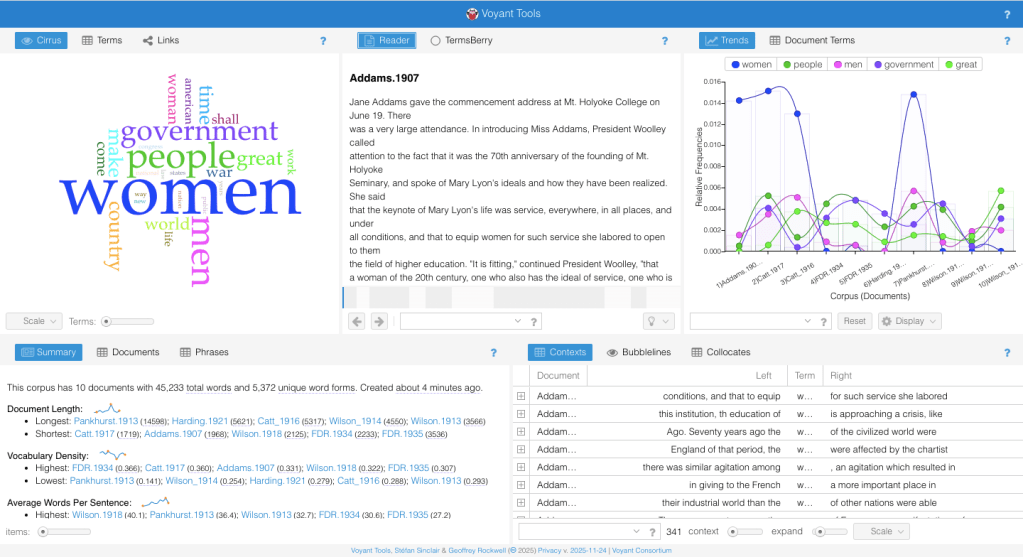The image size is (1023, 557).
Task: Toggle the 'women' series in Trends legend
Action: (x=751, y=64)
